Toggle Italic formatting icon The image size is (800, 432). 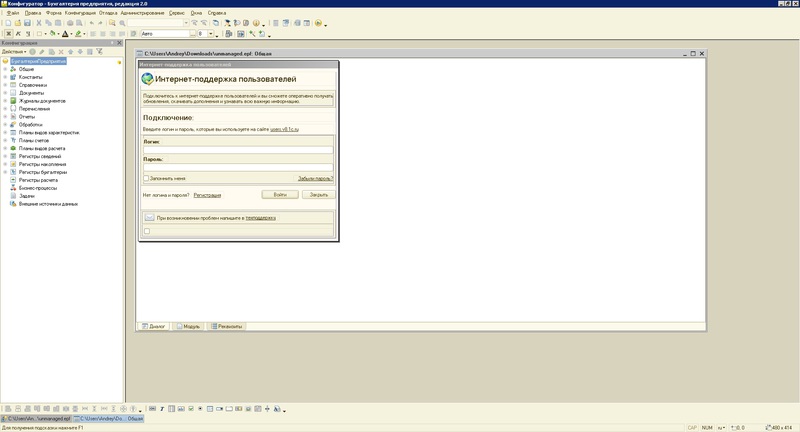click(18, 34)
